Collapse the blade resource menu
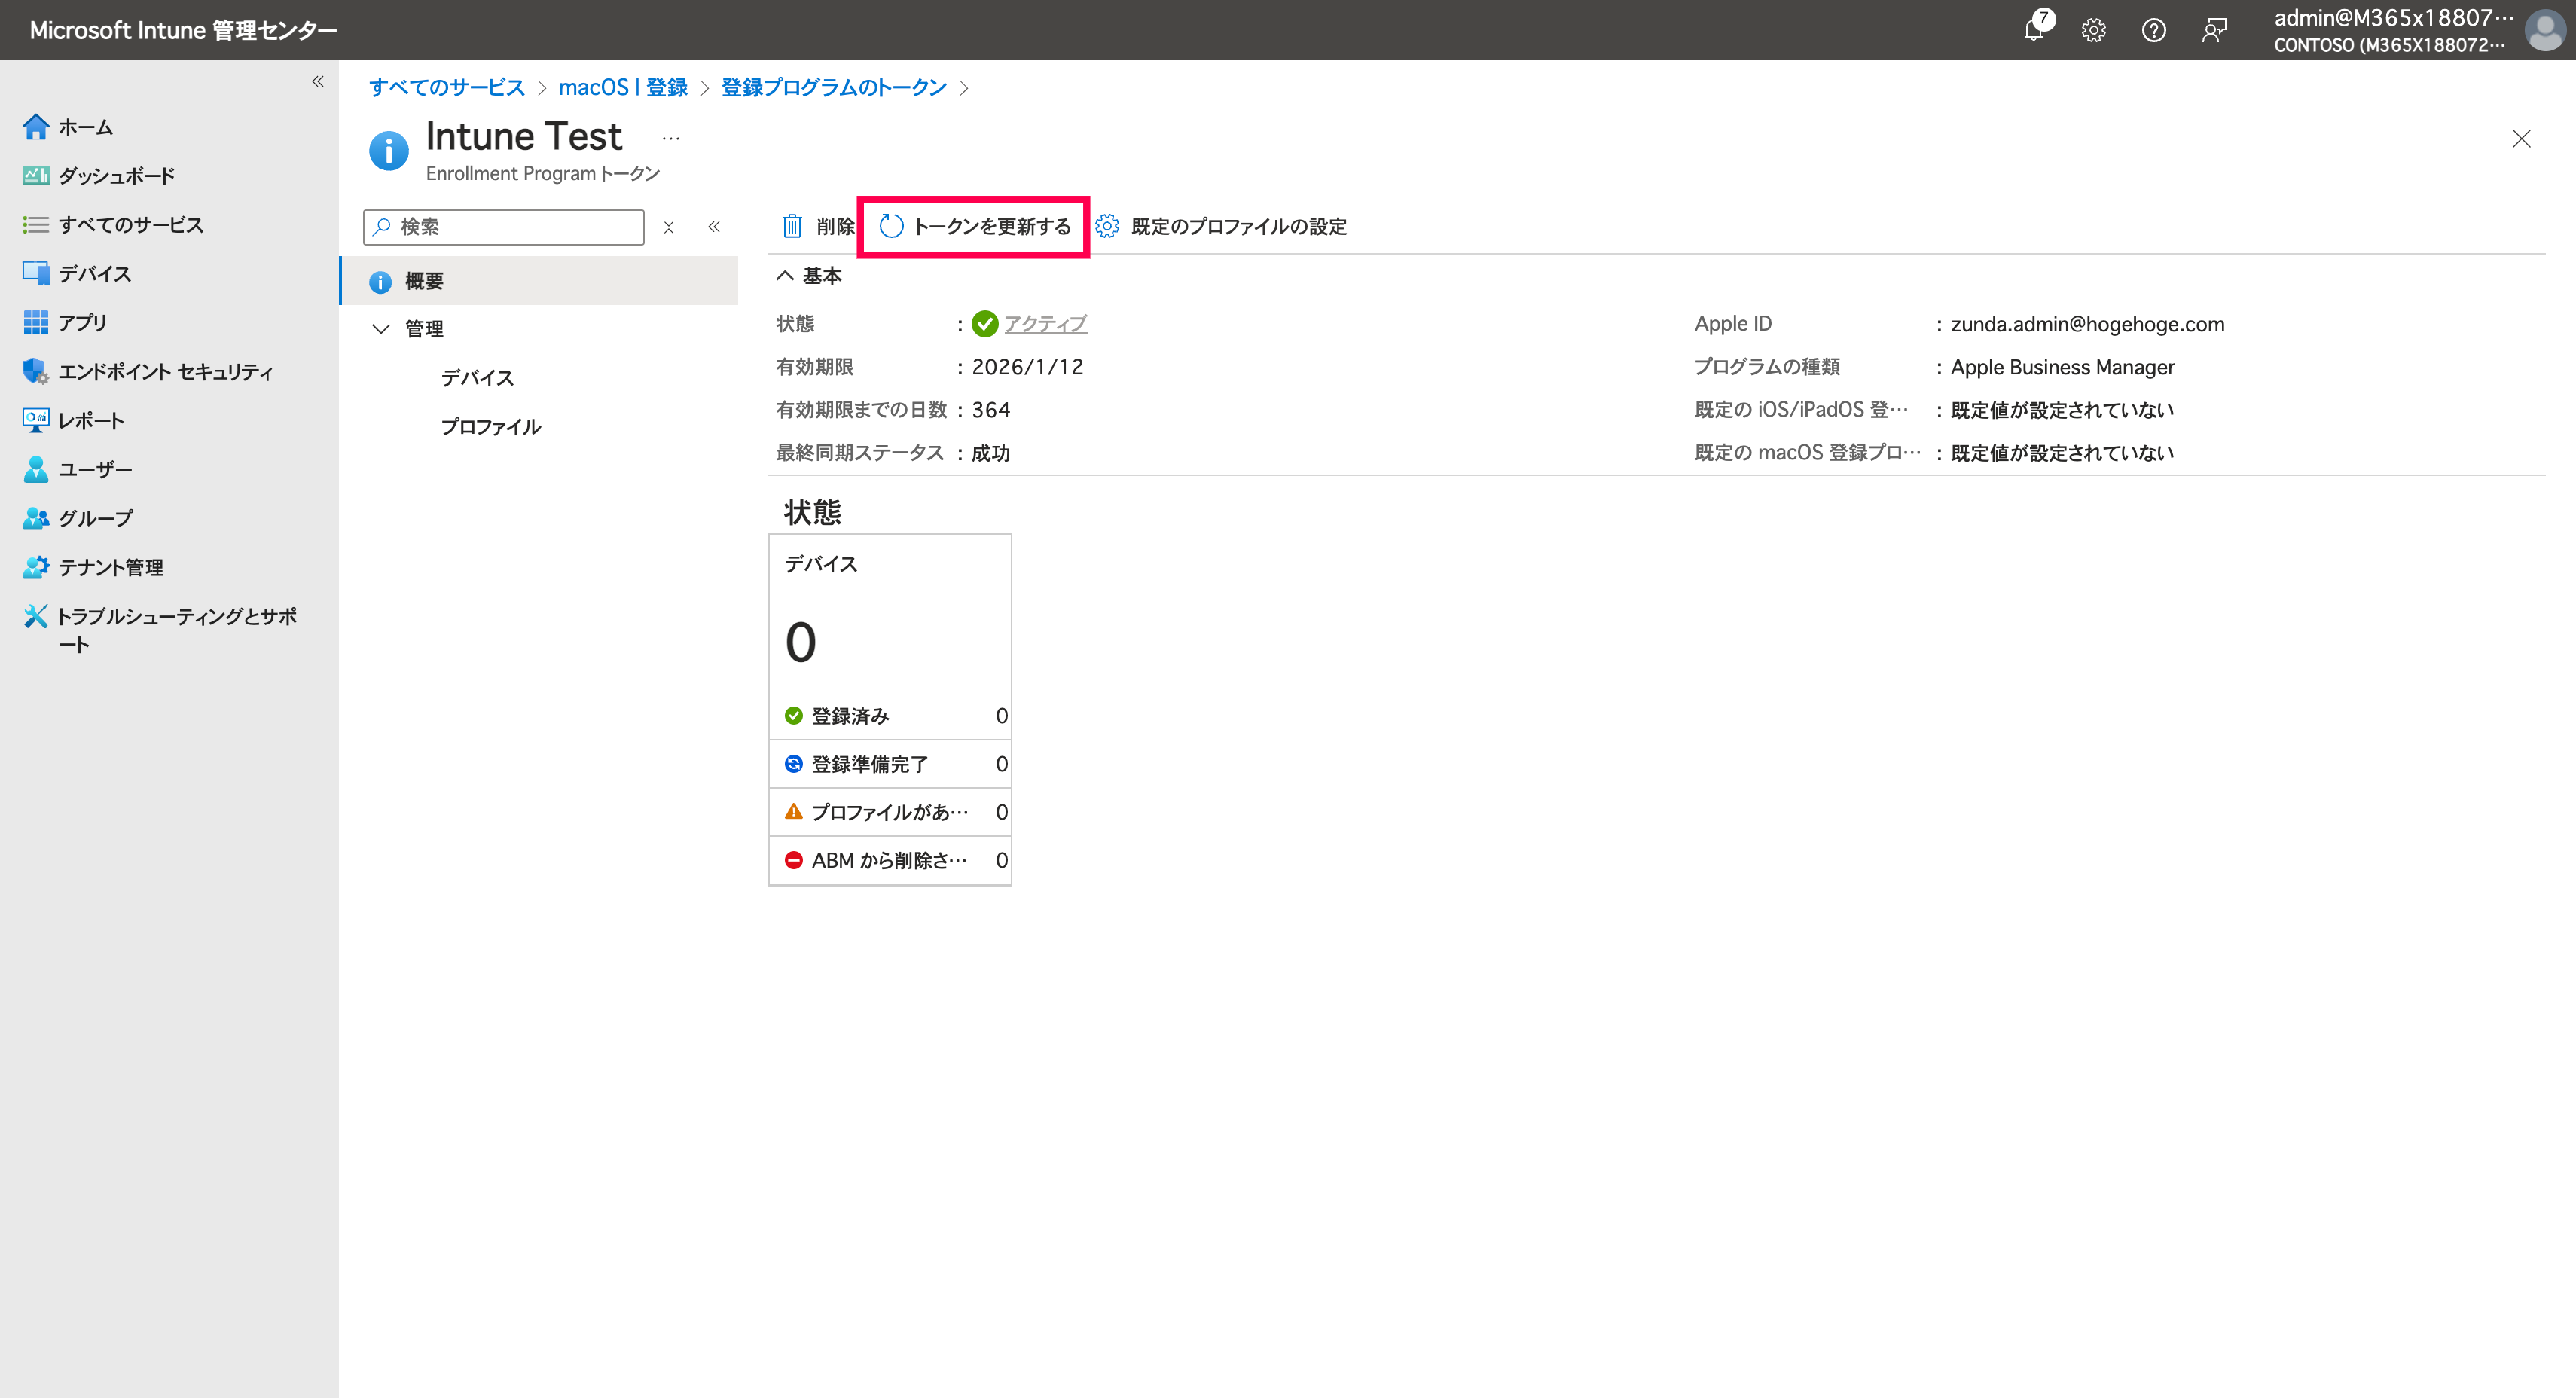 (714, 227)
